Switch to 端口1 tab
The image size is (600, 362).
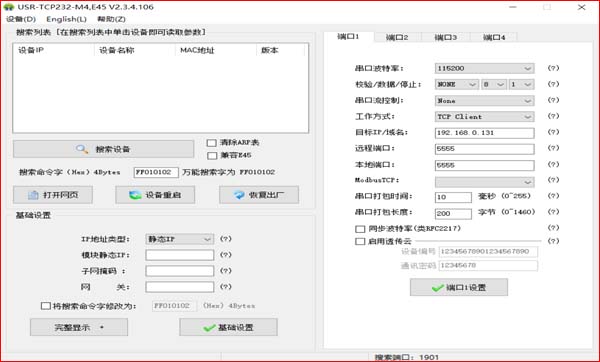348,37
